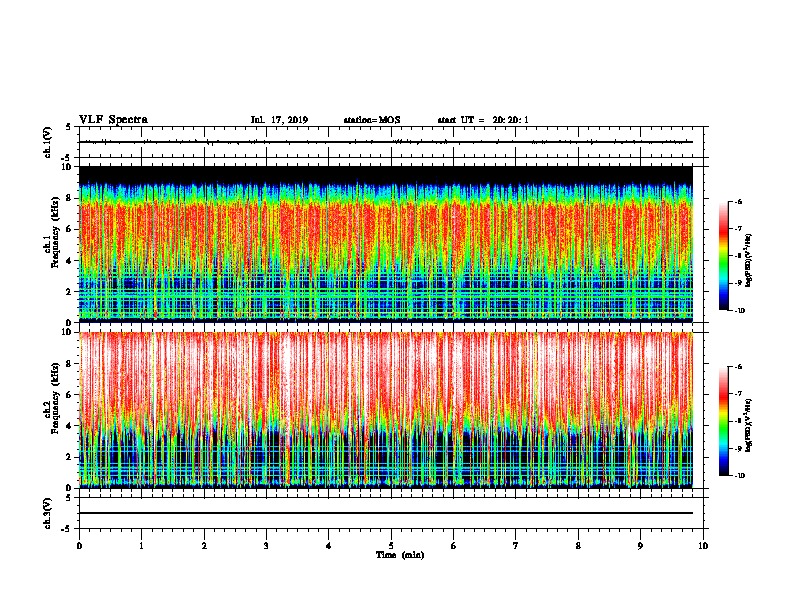Click time axis tick label "0"

pyautogui.click(x=79, y=546)
